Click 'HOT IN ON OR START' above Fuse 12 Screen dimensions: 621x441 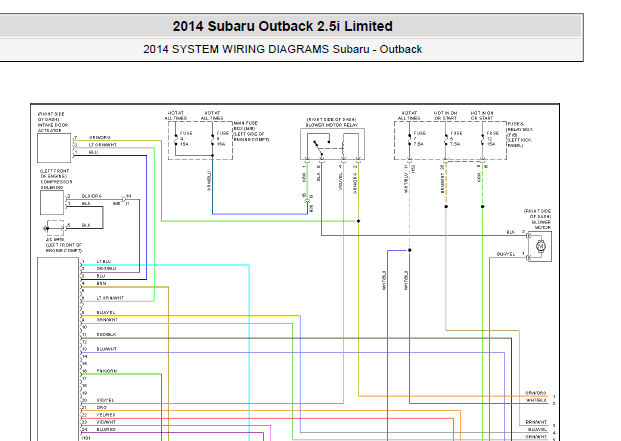[x=482, y=116]
